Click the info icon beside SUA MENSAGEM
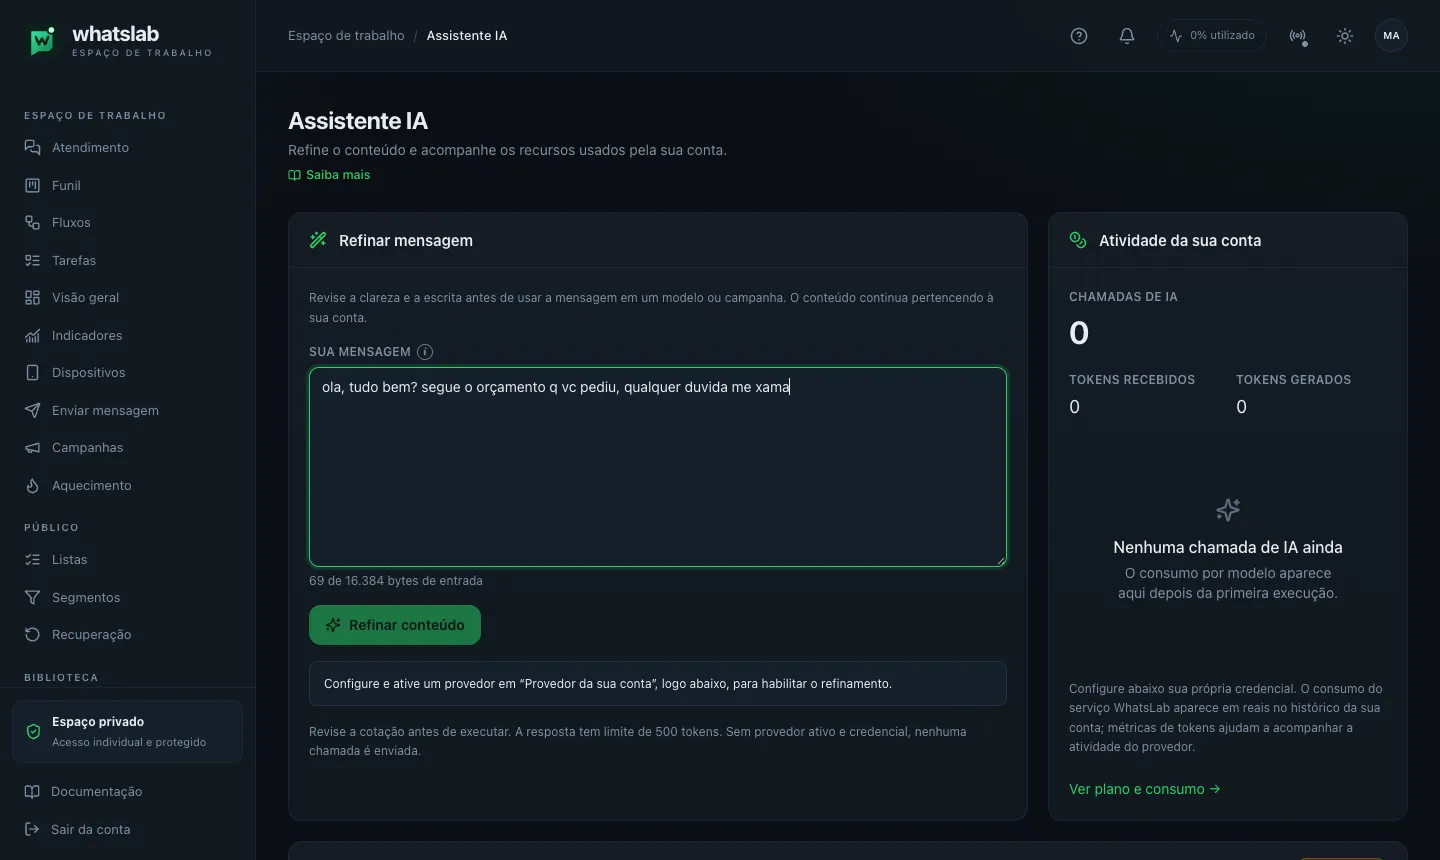The width and height of the screenshot is (1440, 860). [425, 352]
